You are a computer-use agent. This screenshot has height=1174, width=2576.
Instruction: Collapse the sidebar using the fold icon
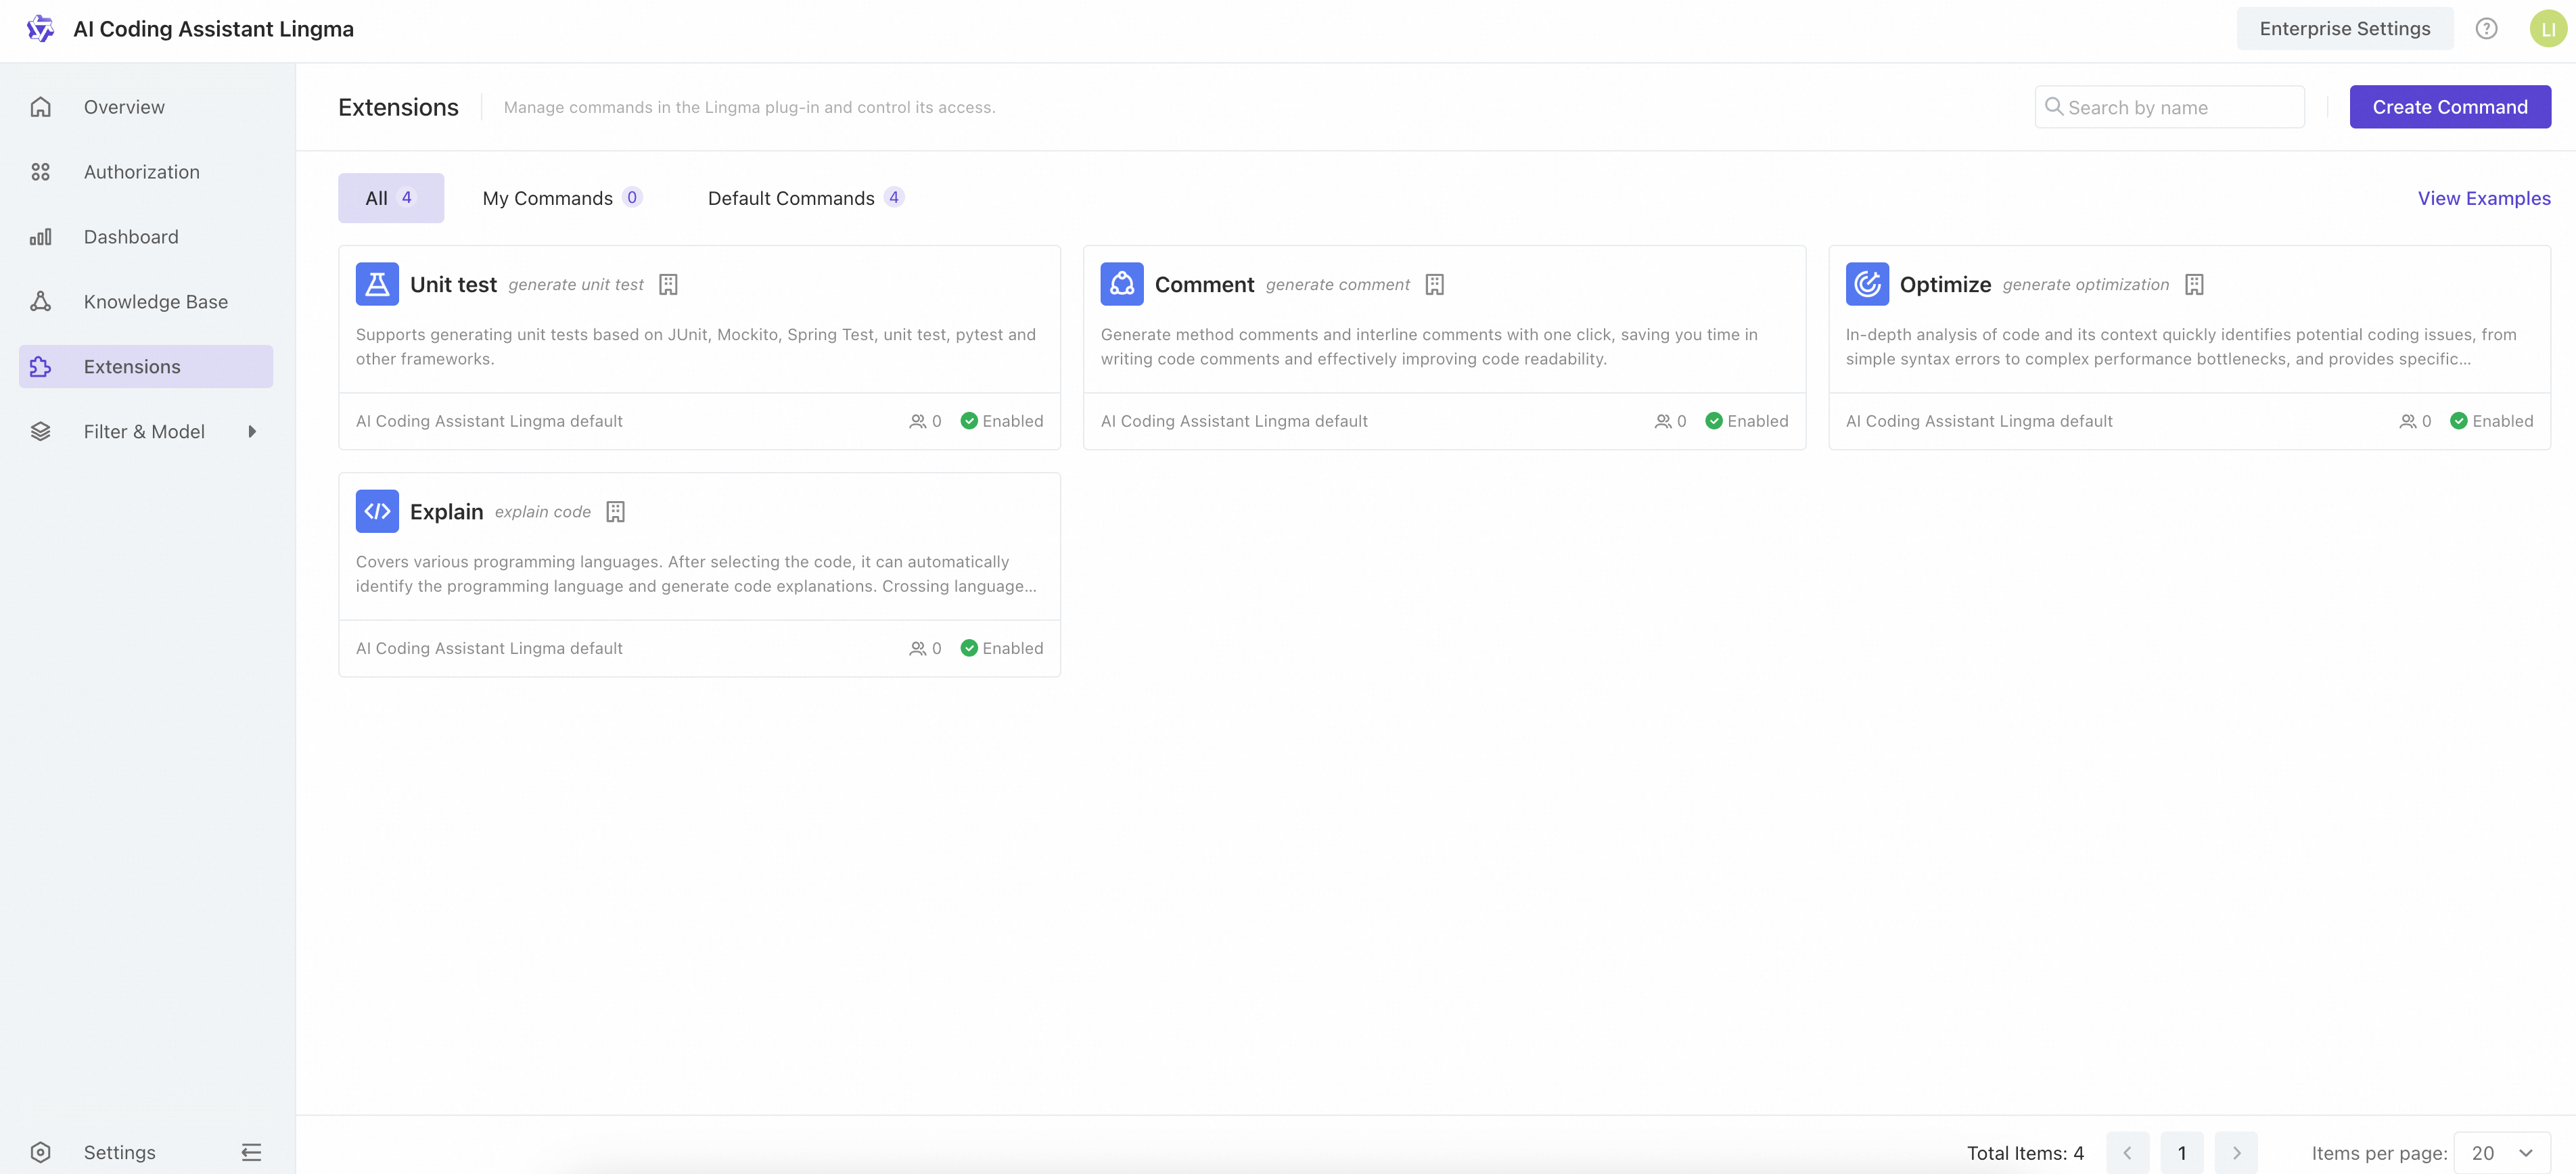(x=251, y=1153)
